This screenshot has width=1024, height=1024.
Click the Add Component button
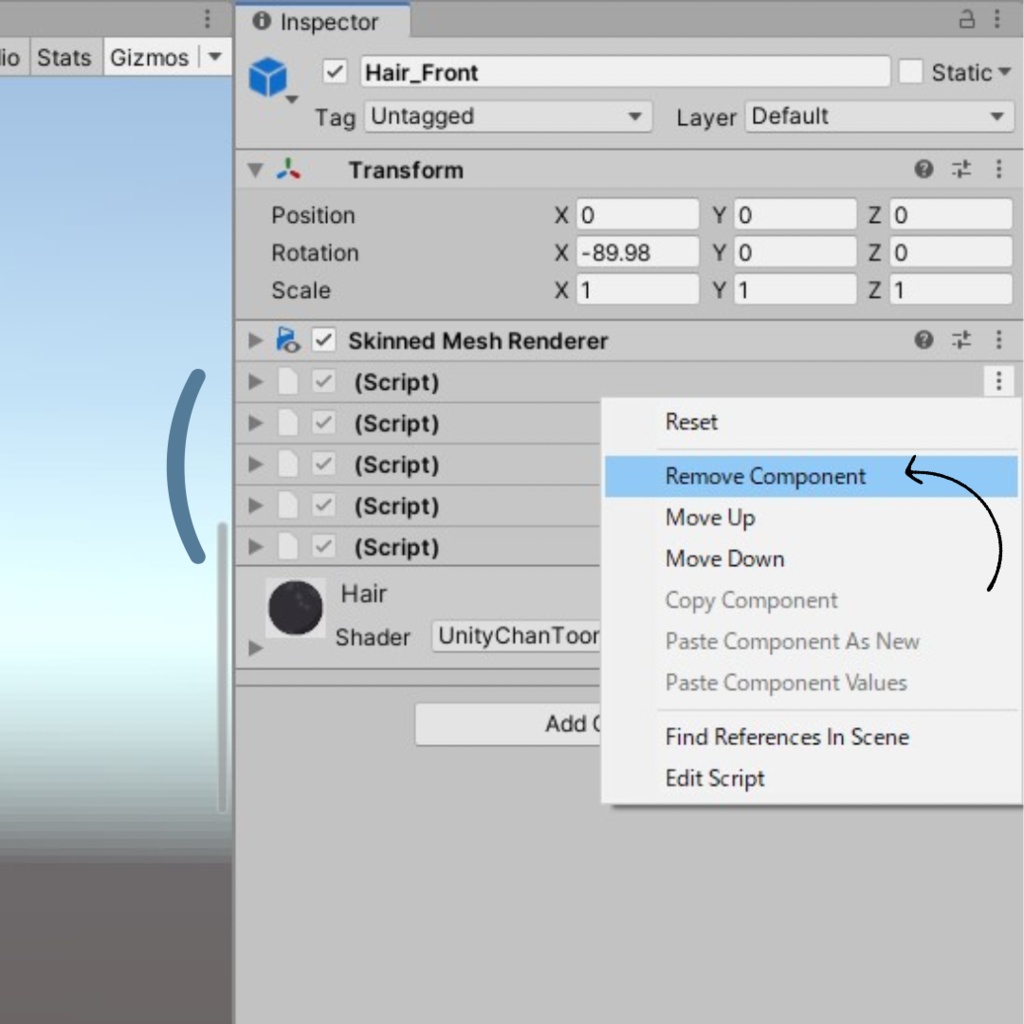pyautogui.click(x=508, y=724)
